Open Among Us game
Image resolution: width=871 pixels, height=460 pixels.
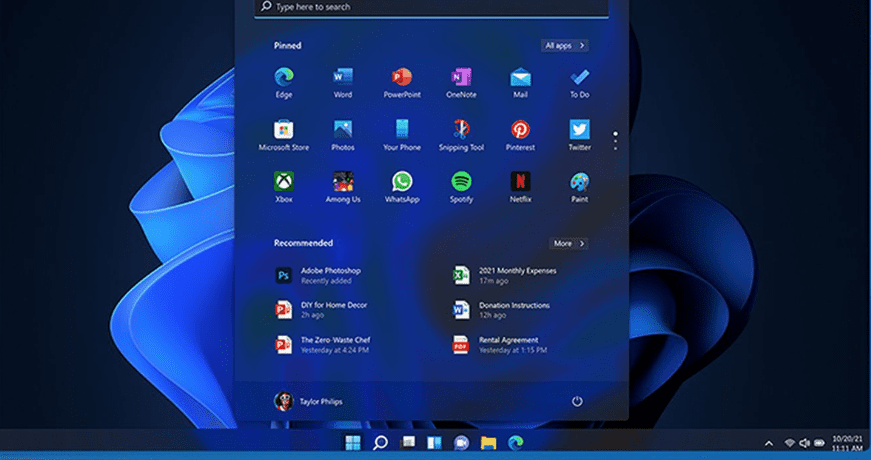(x=343, y=187)
